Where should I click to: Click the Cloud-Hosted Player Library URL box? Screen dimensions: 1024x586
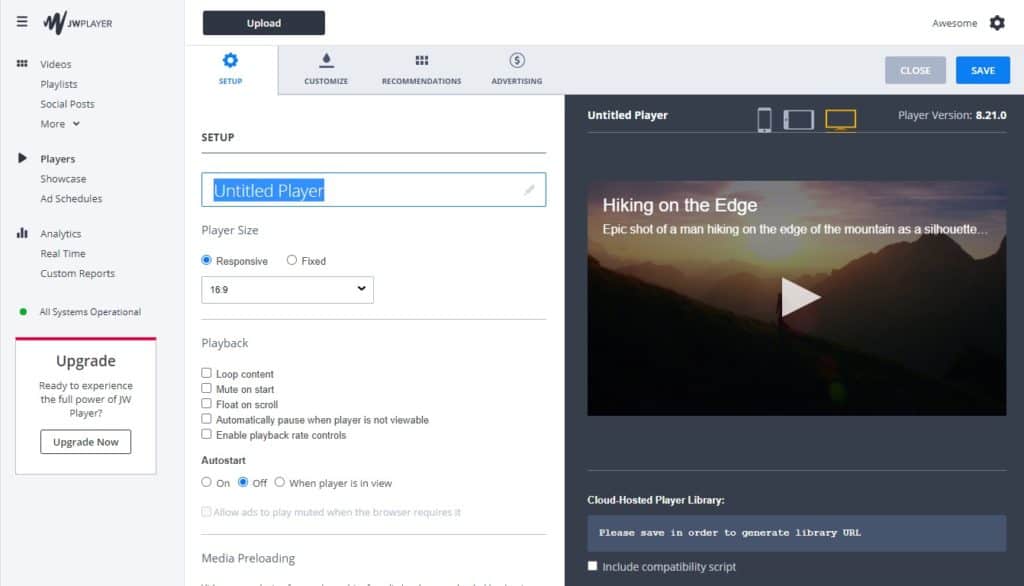(x=796, y=532)
